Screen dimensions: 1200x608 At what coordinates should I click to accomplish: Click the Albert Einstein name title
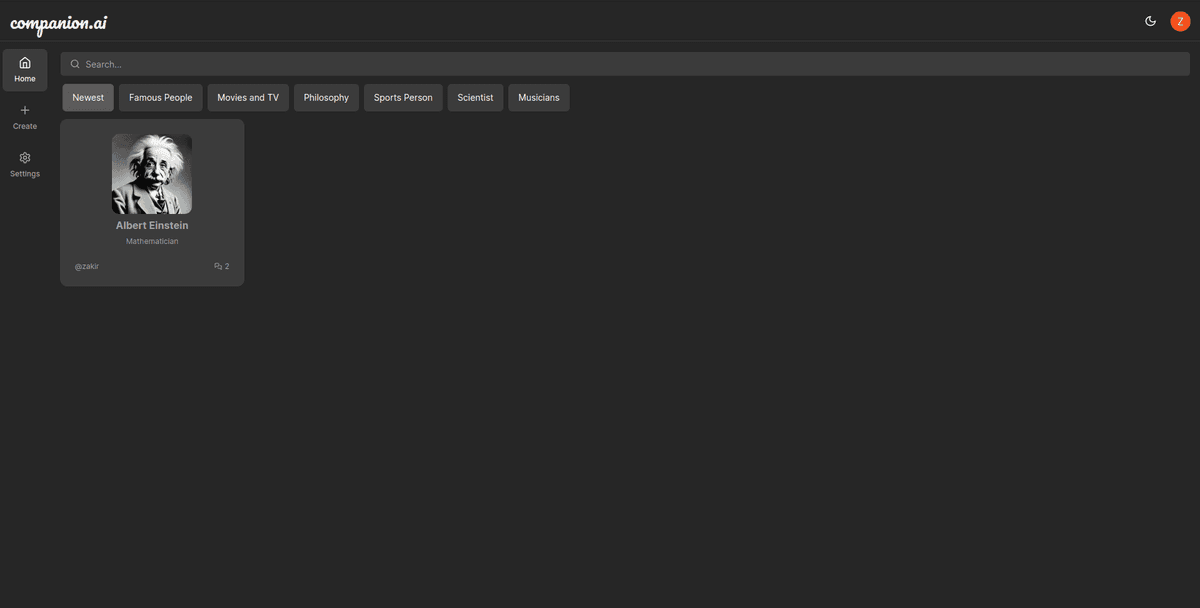pyautogui.click(x=152, y=225)
